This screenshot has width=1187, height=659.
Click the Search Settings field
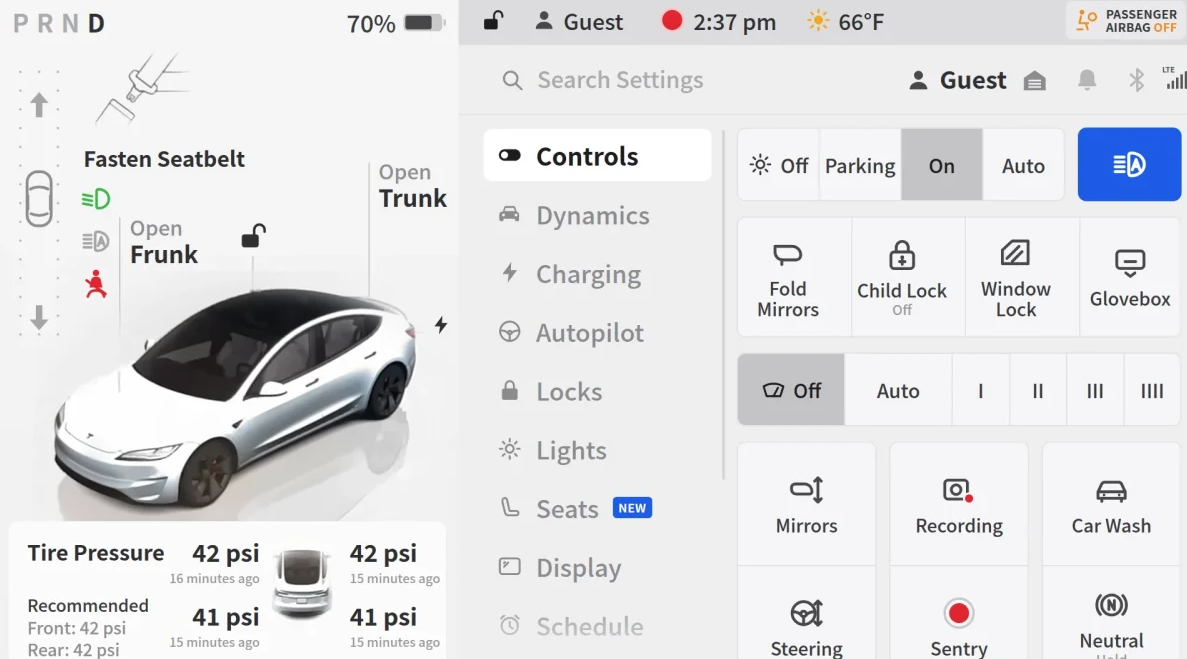tap(603, 80)
